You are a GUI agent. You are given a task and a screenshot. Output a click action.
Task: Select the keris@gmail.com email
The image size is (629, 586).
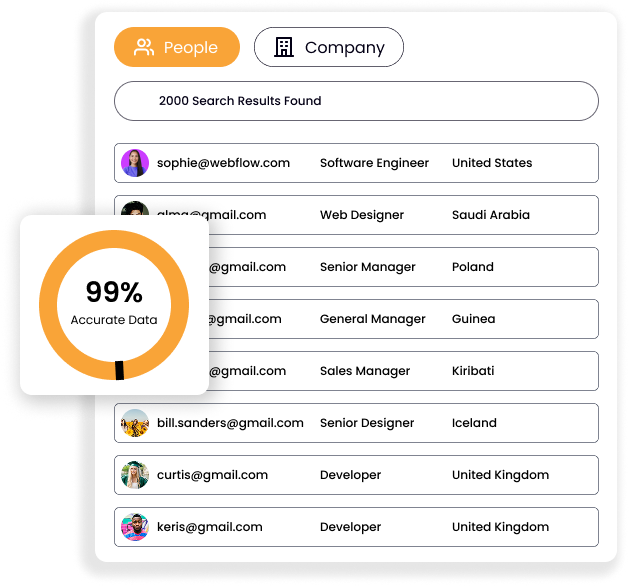(209, 527)
